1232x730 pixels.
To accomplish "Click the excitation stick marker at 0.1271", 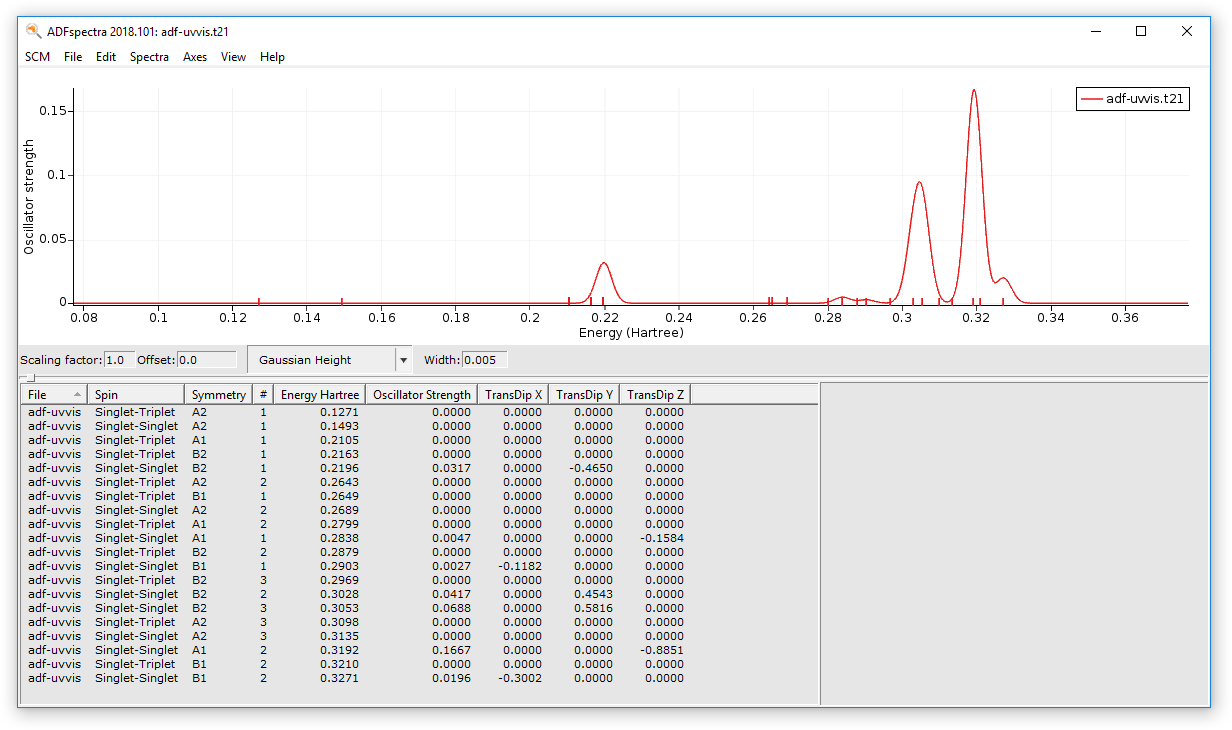I will 259,301.
